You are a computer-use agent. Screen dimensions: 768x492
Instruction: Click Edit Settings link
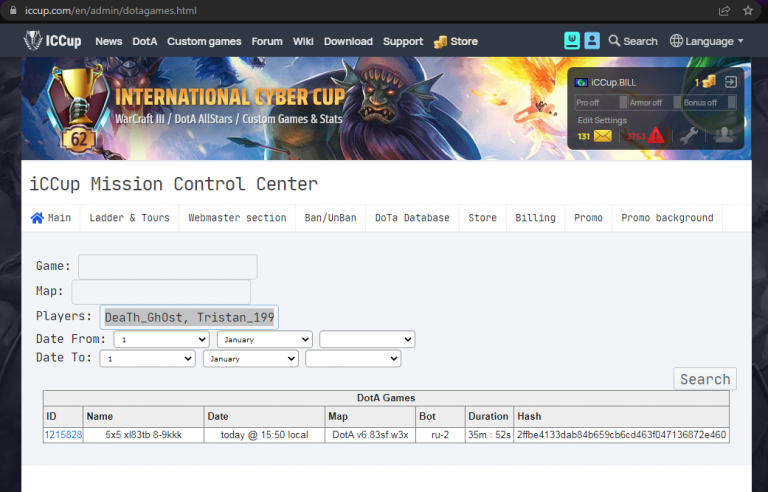602,120
